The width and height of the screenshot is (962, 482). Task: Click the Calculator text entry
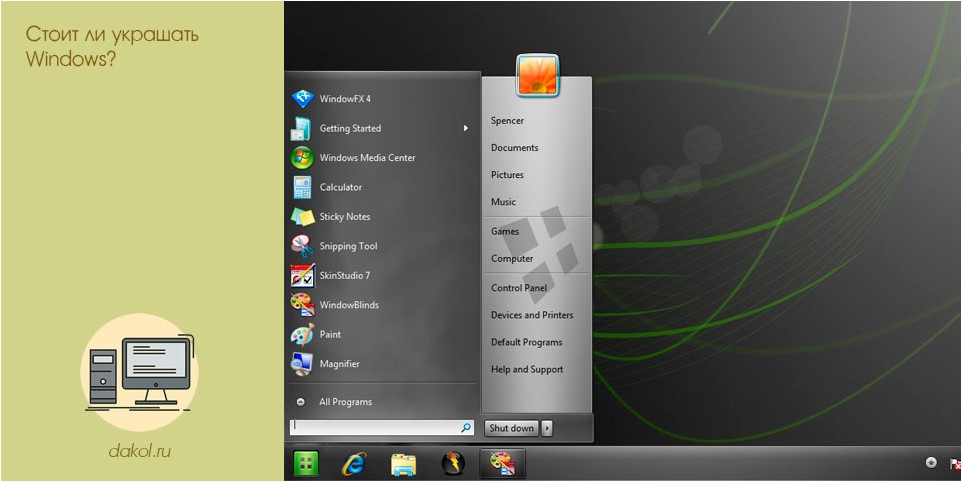(x=341, y=187)
